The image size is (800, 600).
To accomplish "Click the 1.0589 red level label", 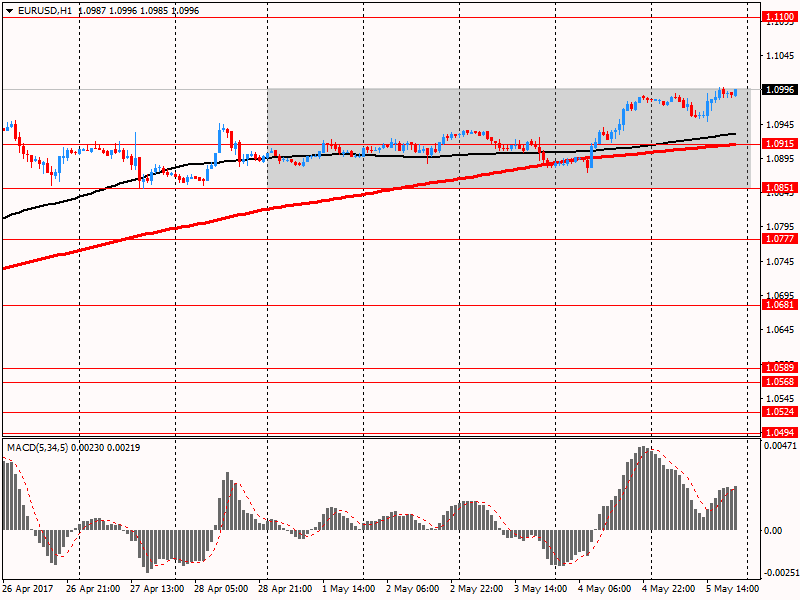I will 779,368.
